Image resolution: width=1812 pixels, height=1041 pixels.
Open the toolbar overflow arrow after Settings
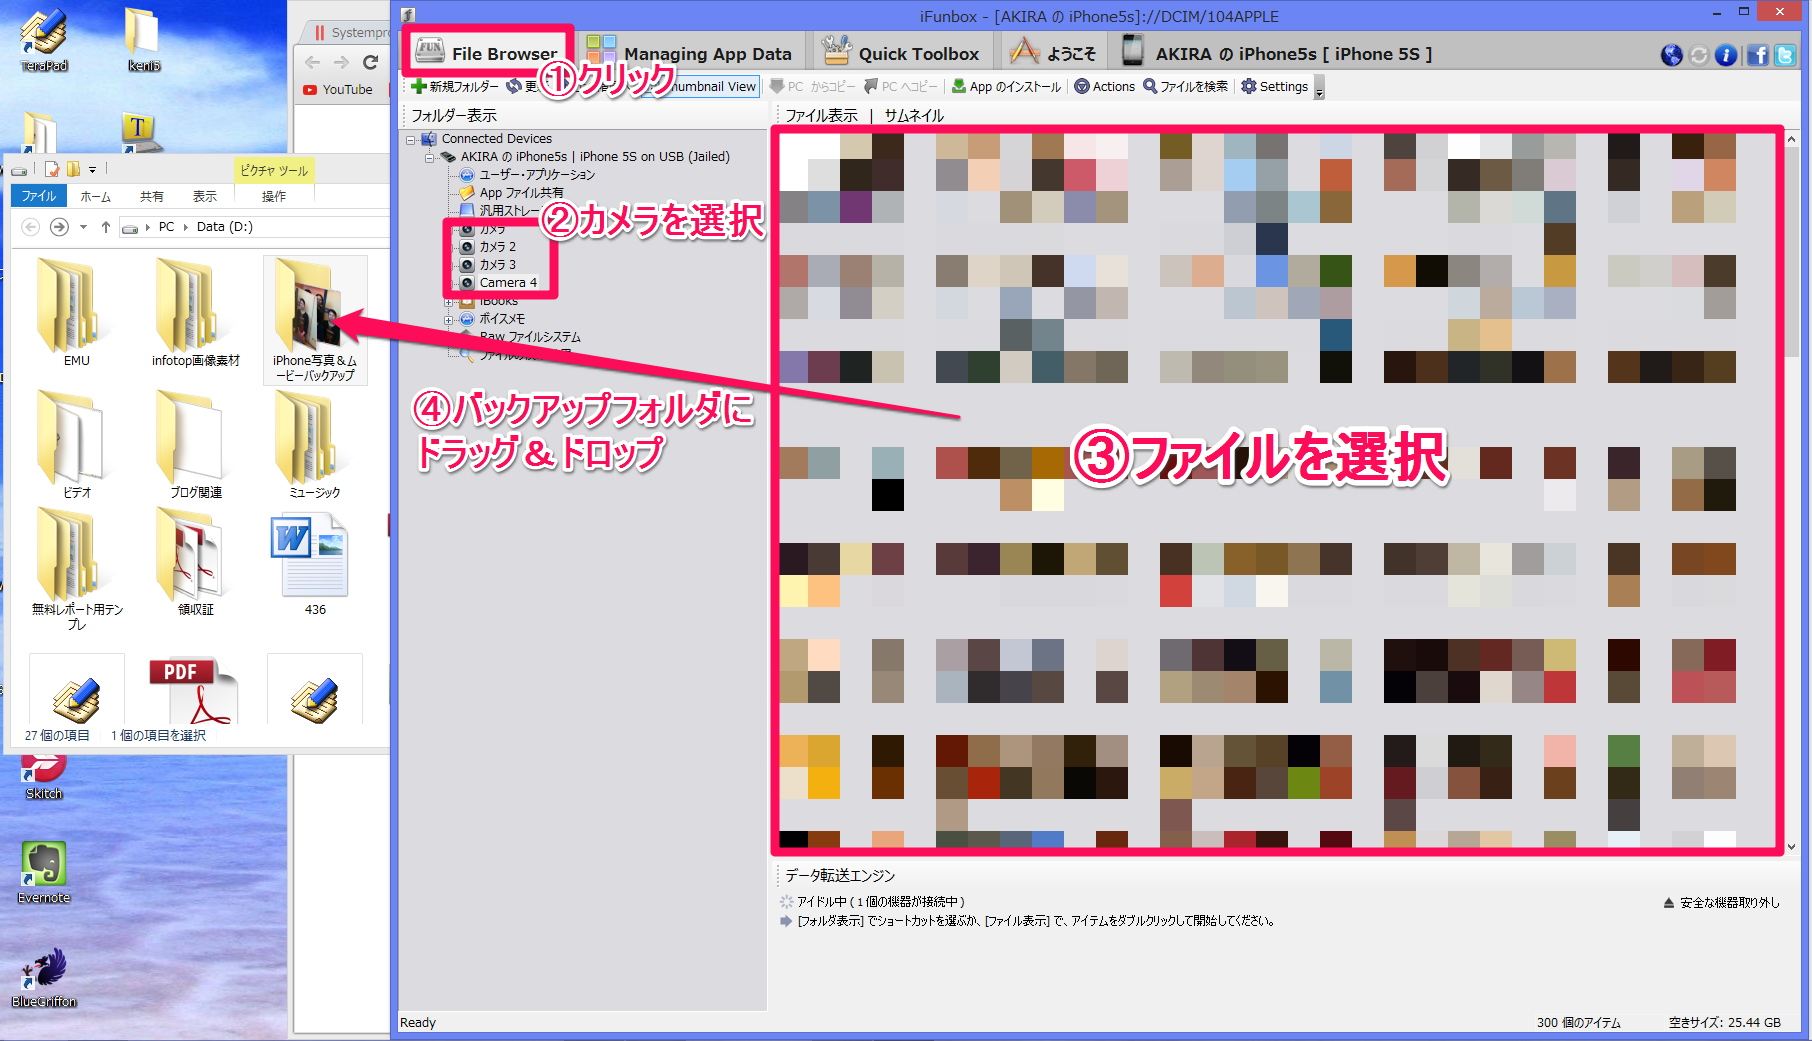pyautogui.click(x=1319, y=90)
